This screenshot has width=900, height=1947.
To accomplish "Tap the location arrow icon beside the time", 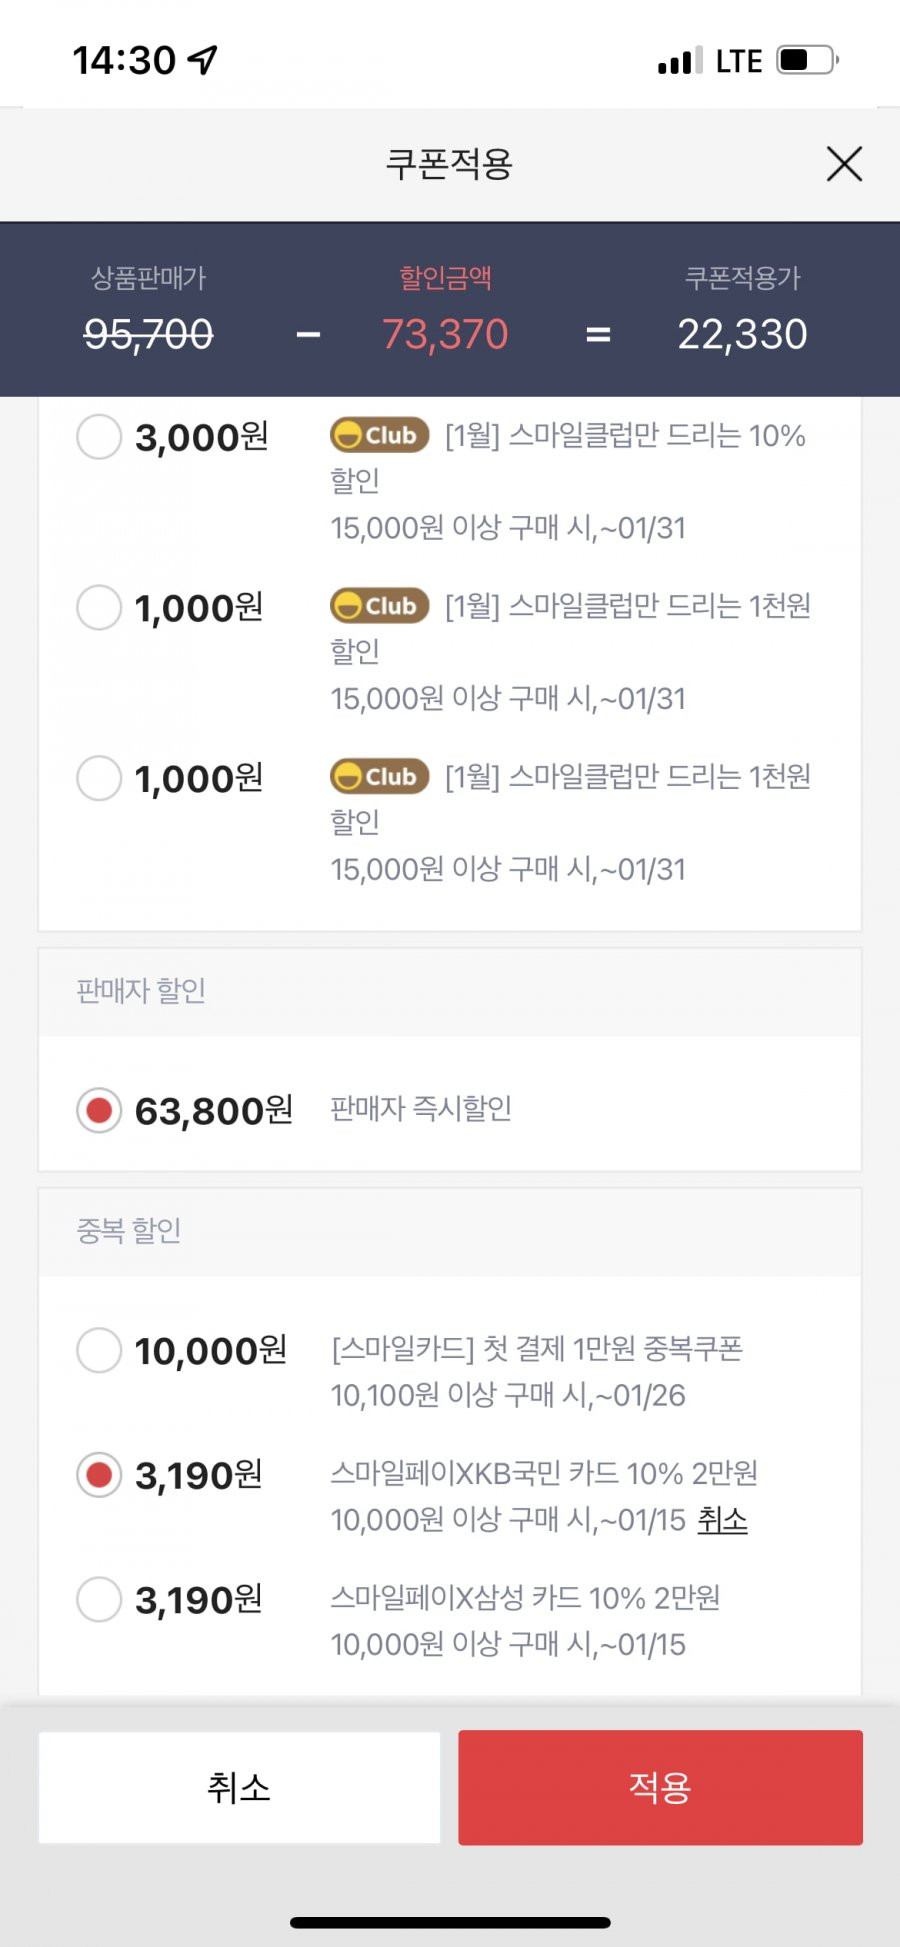I will pyautogui.click(x=203, y=60).
